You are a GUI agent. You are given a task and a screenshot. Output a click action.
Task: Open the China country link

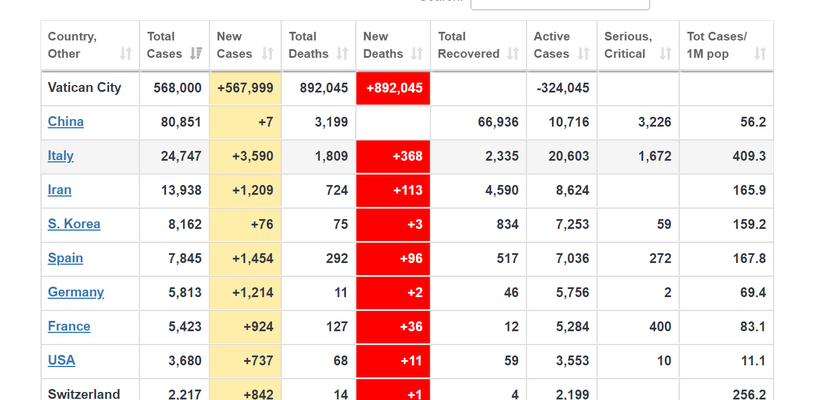pos(66,122)
